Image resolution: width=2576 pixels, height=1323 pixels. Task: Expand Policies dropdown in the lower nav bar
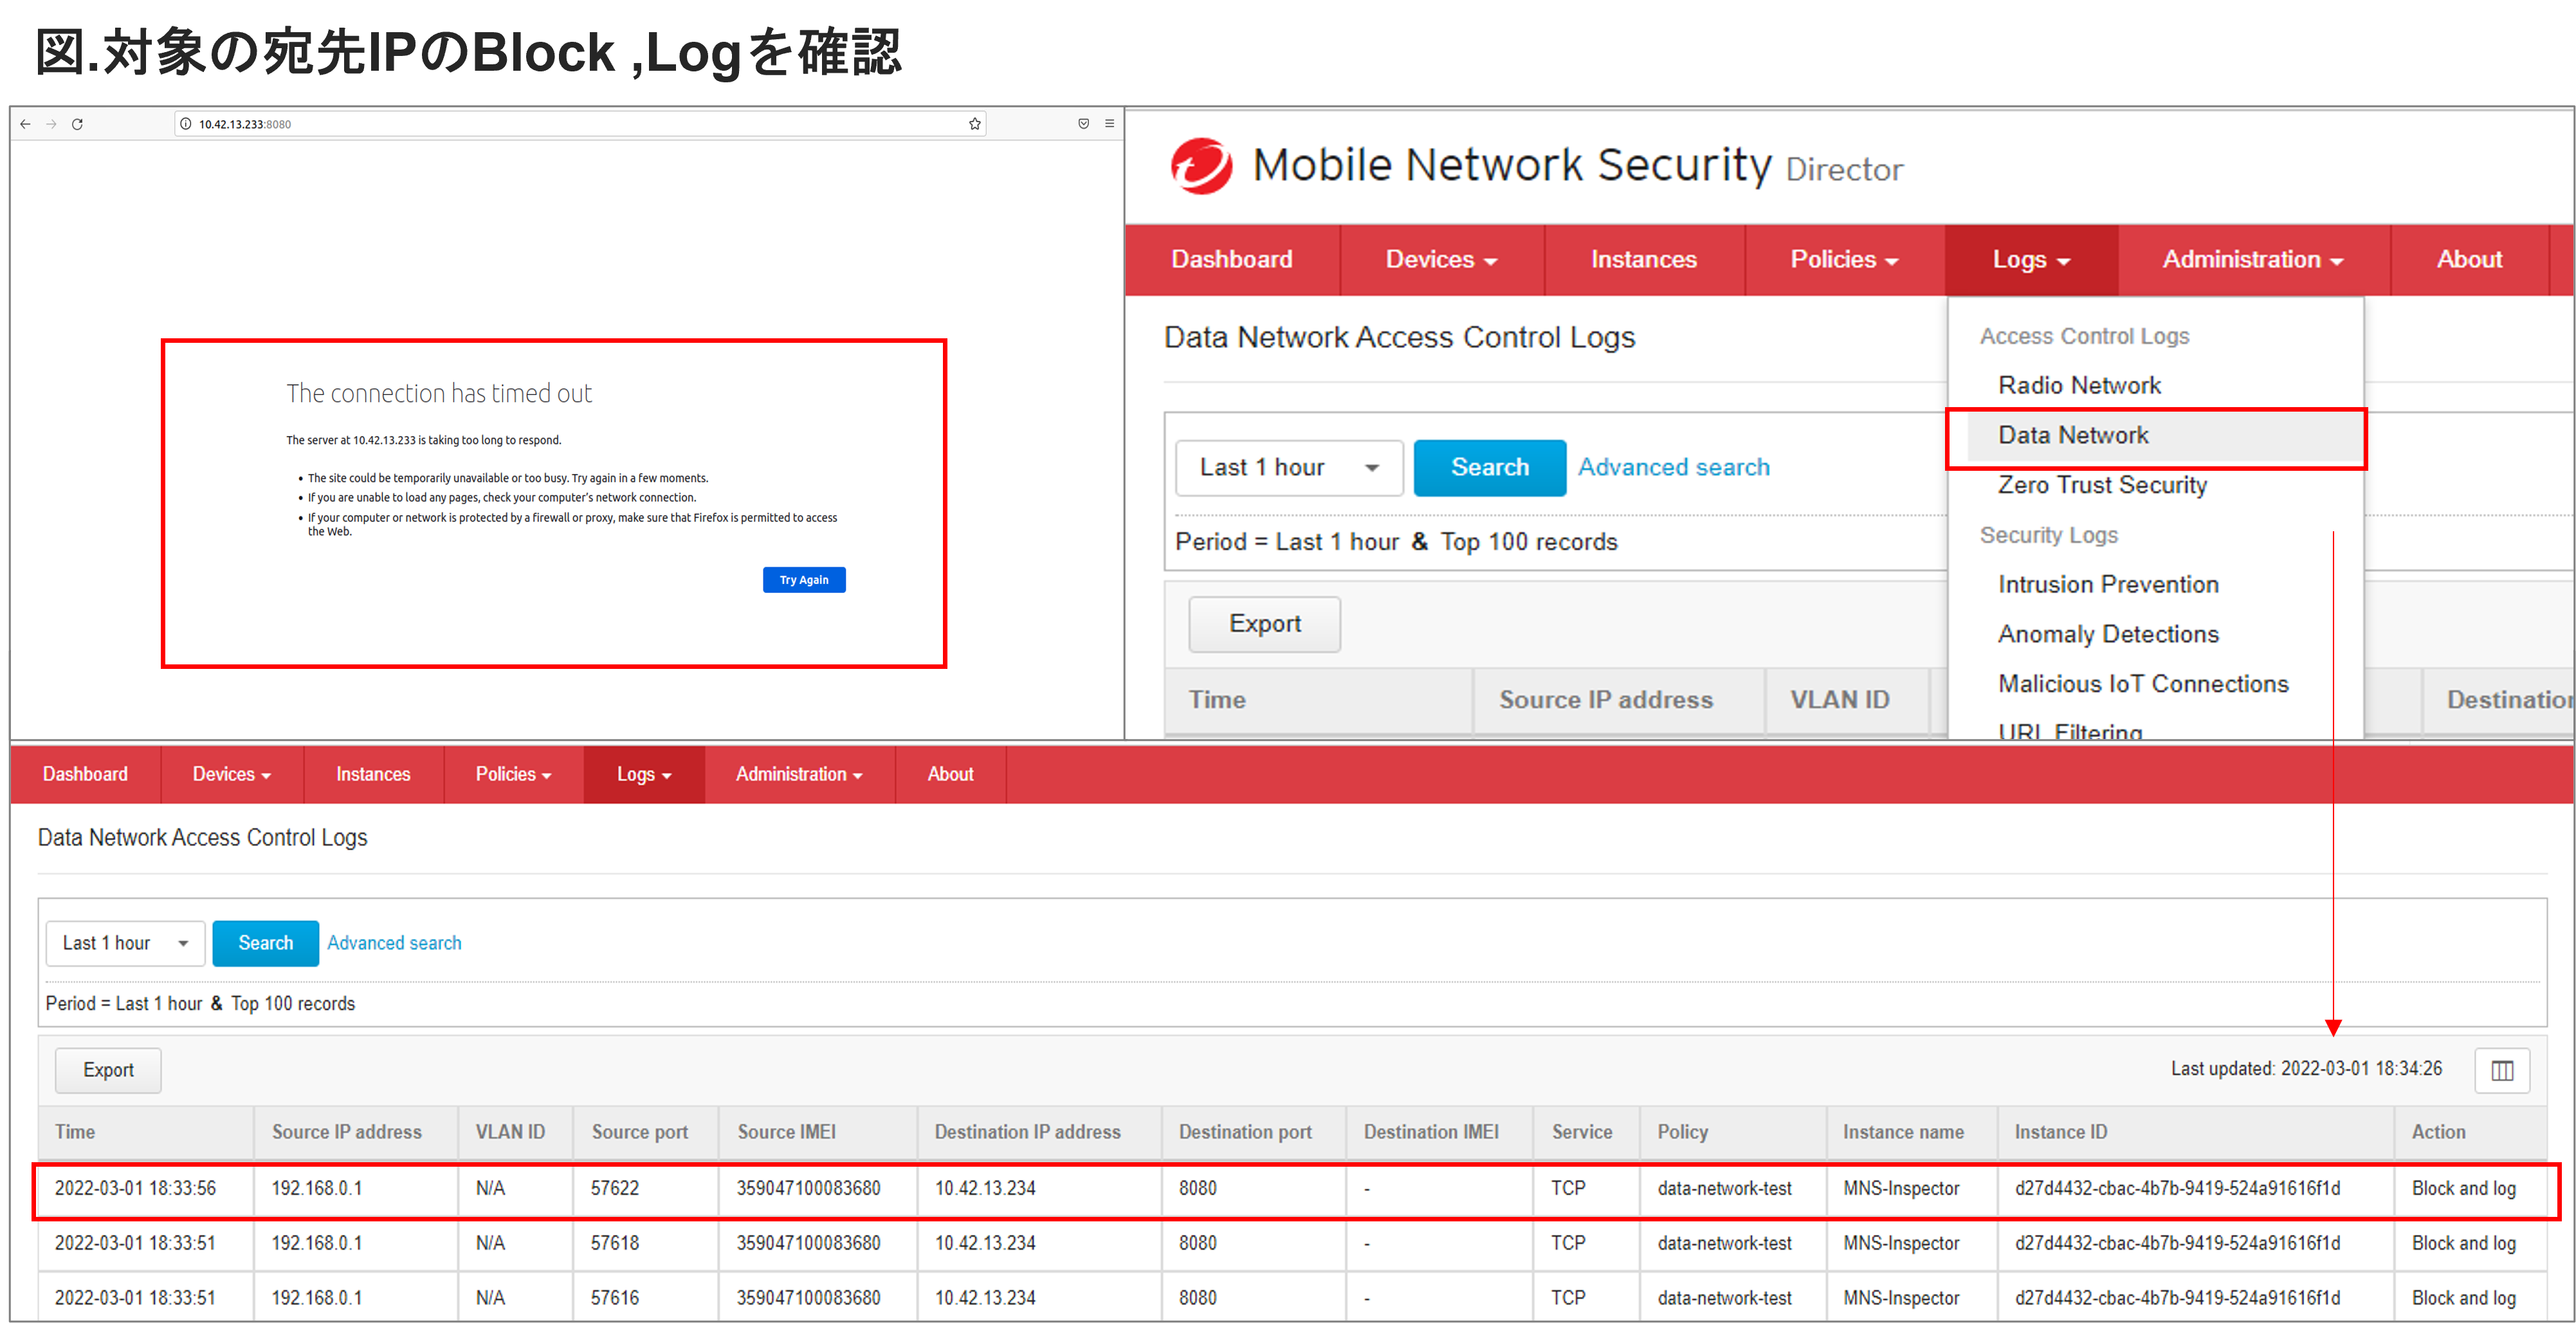pyautogui.click(x=513, y=774)
